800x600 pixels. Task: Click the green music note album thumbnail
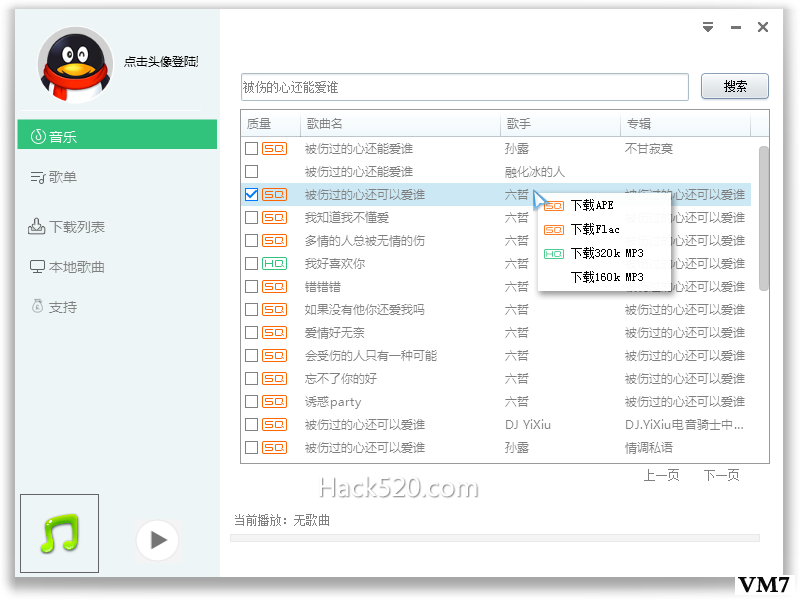[x=60, y=534]
